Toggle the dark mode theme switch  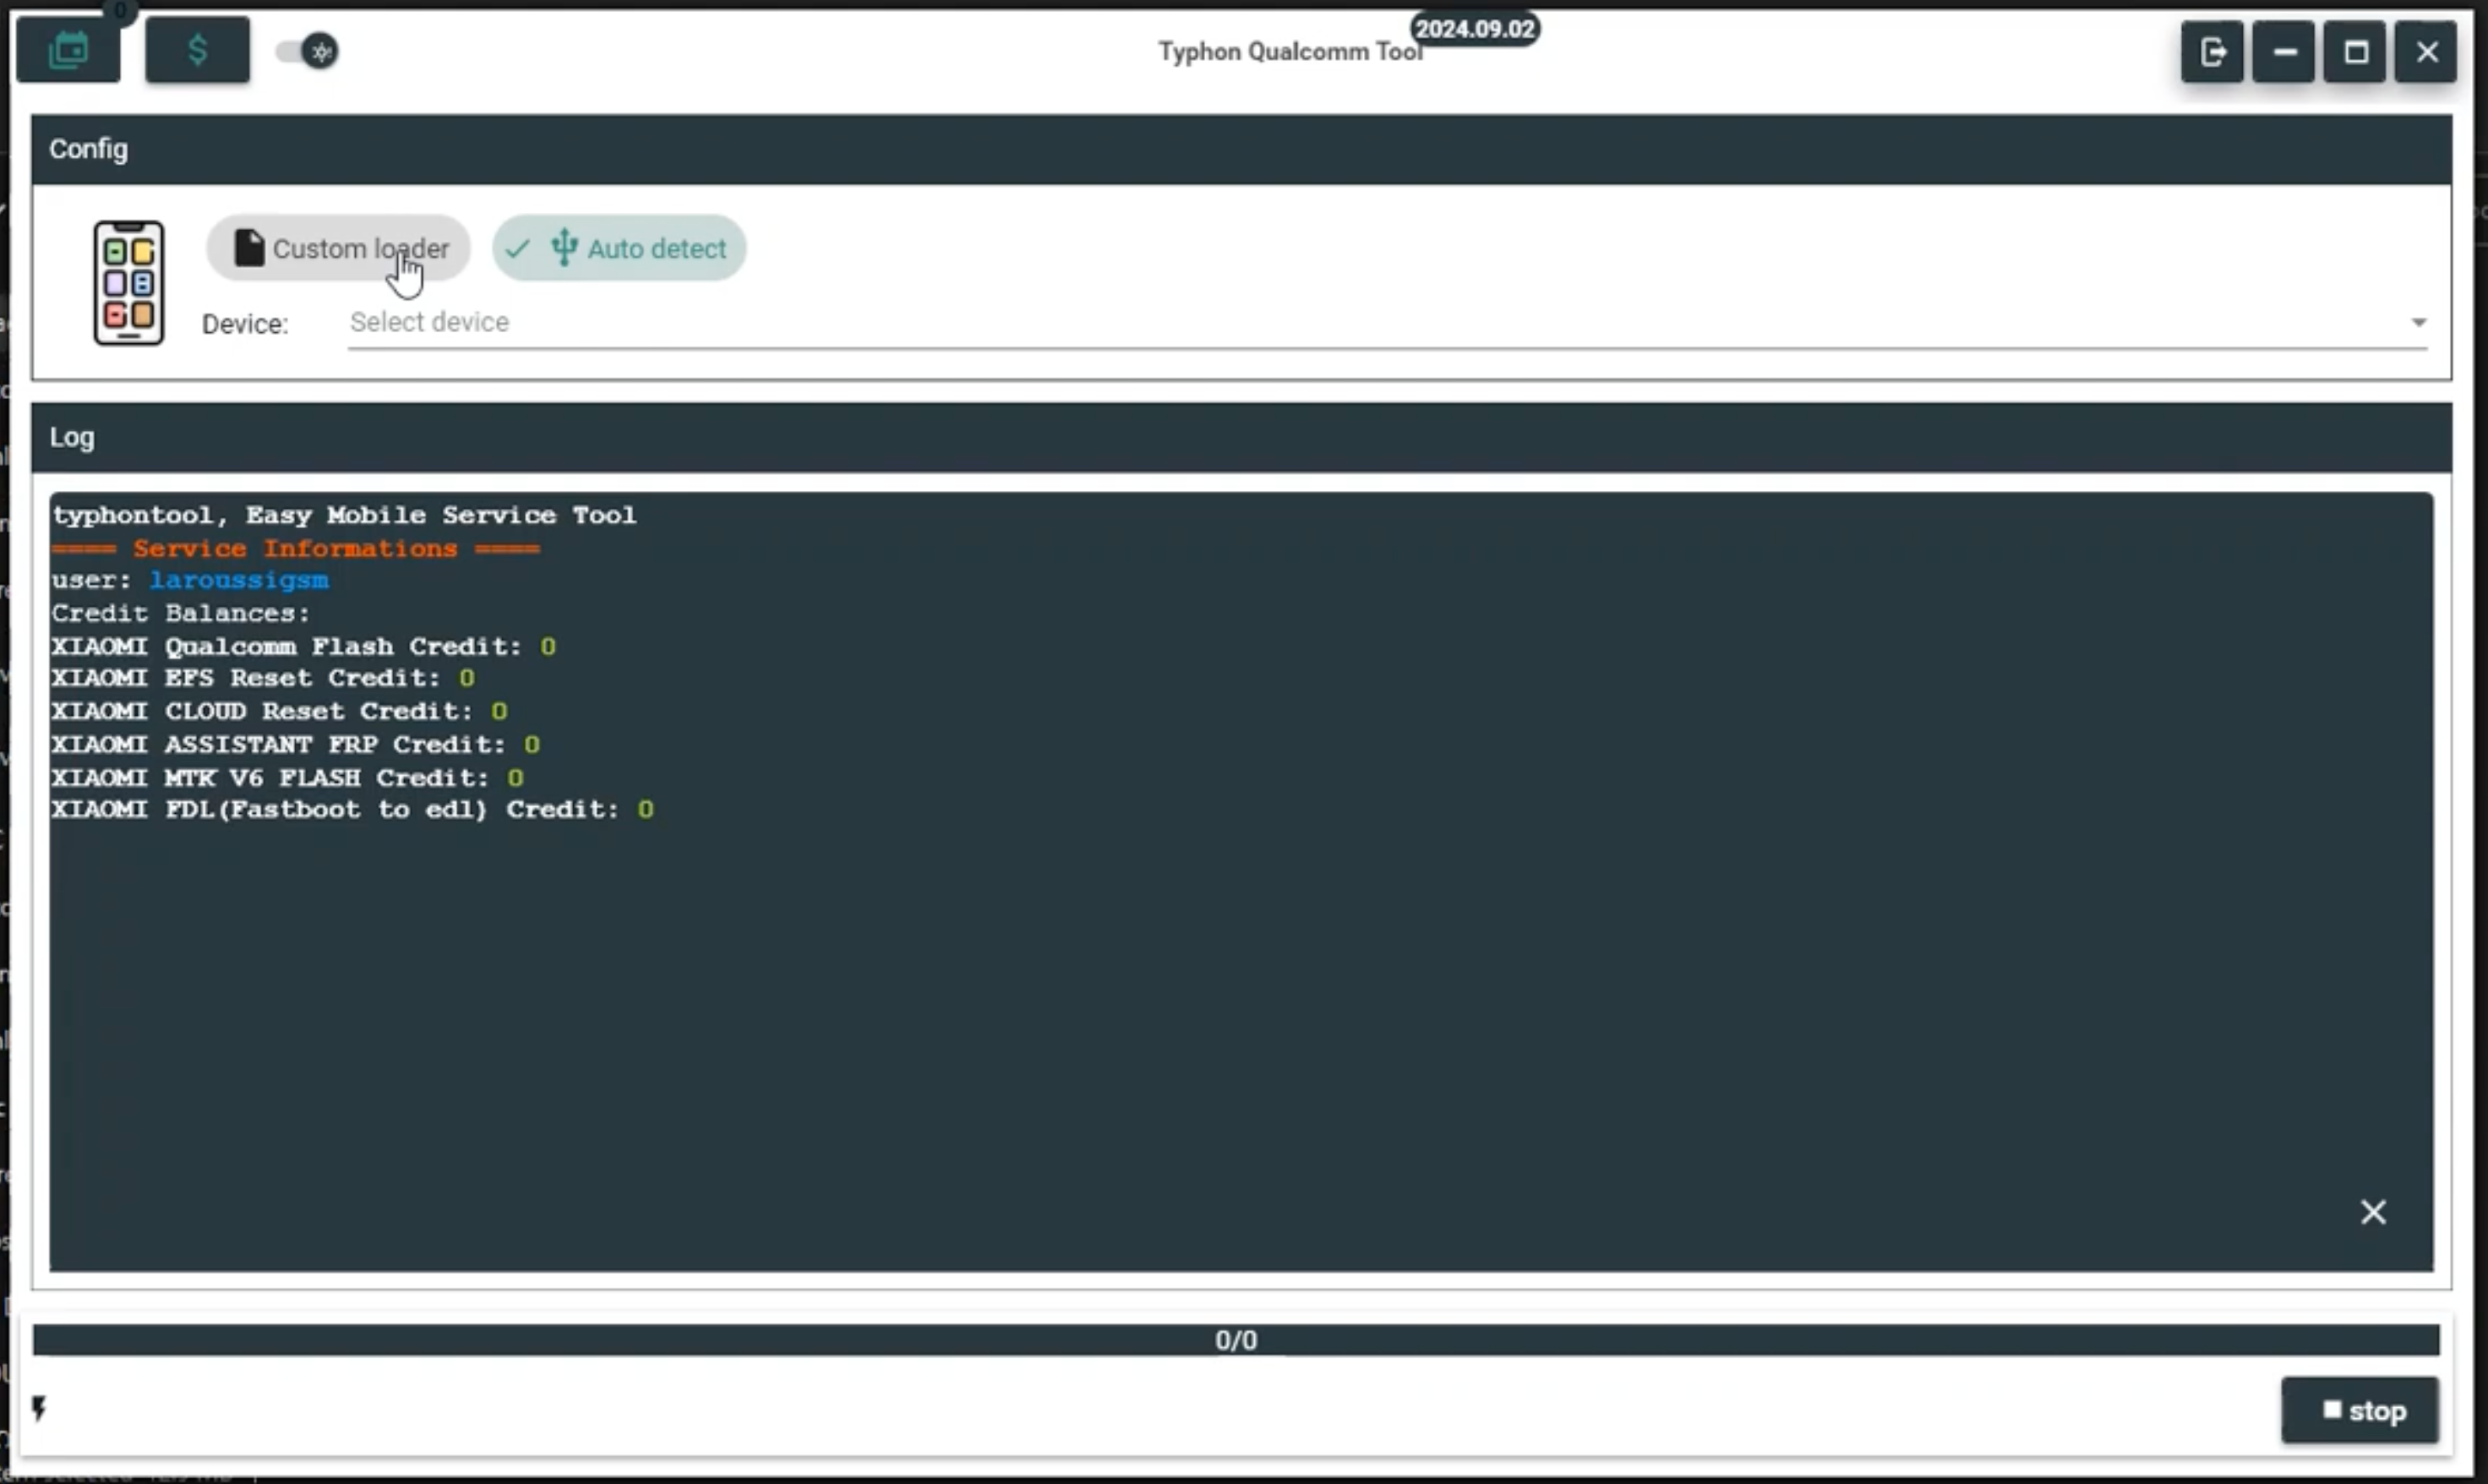(x=307, y=51)
